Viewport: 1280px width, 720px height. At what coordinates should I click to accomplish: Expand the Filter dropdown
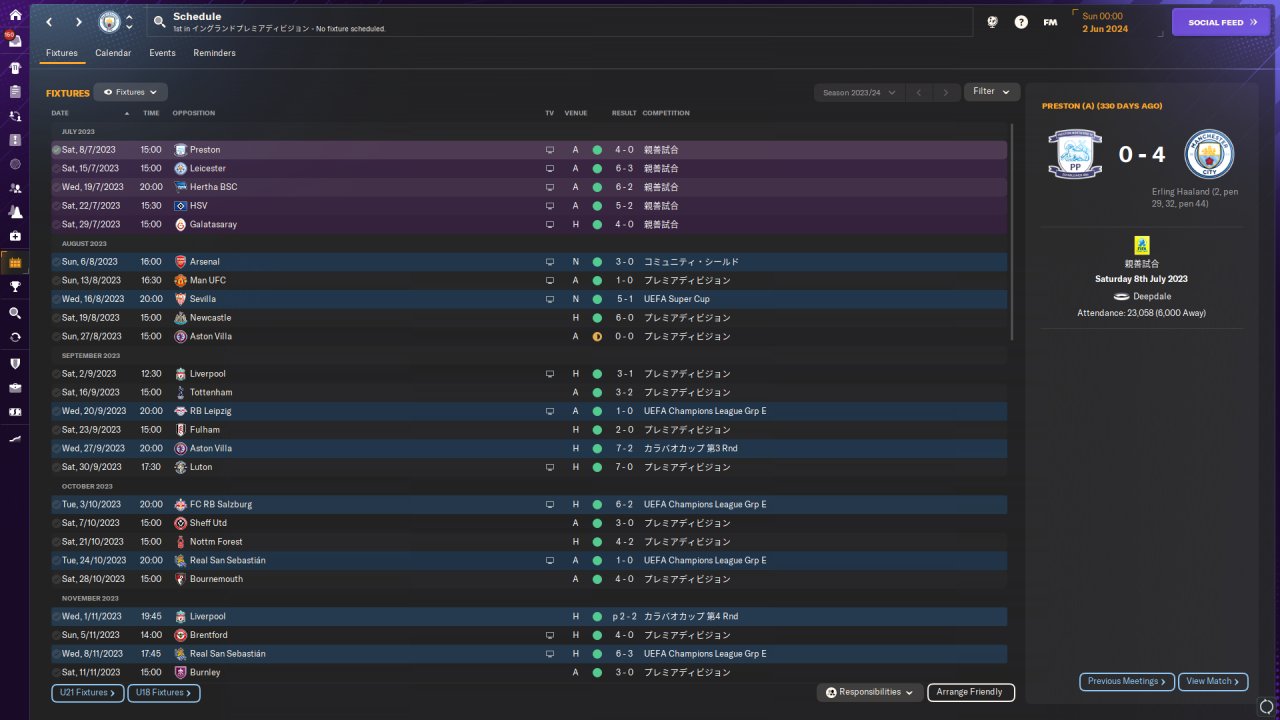pyautogui.click(x=992, y=92)
